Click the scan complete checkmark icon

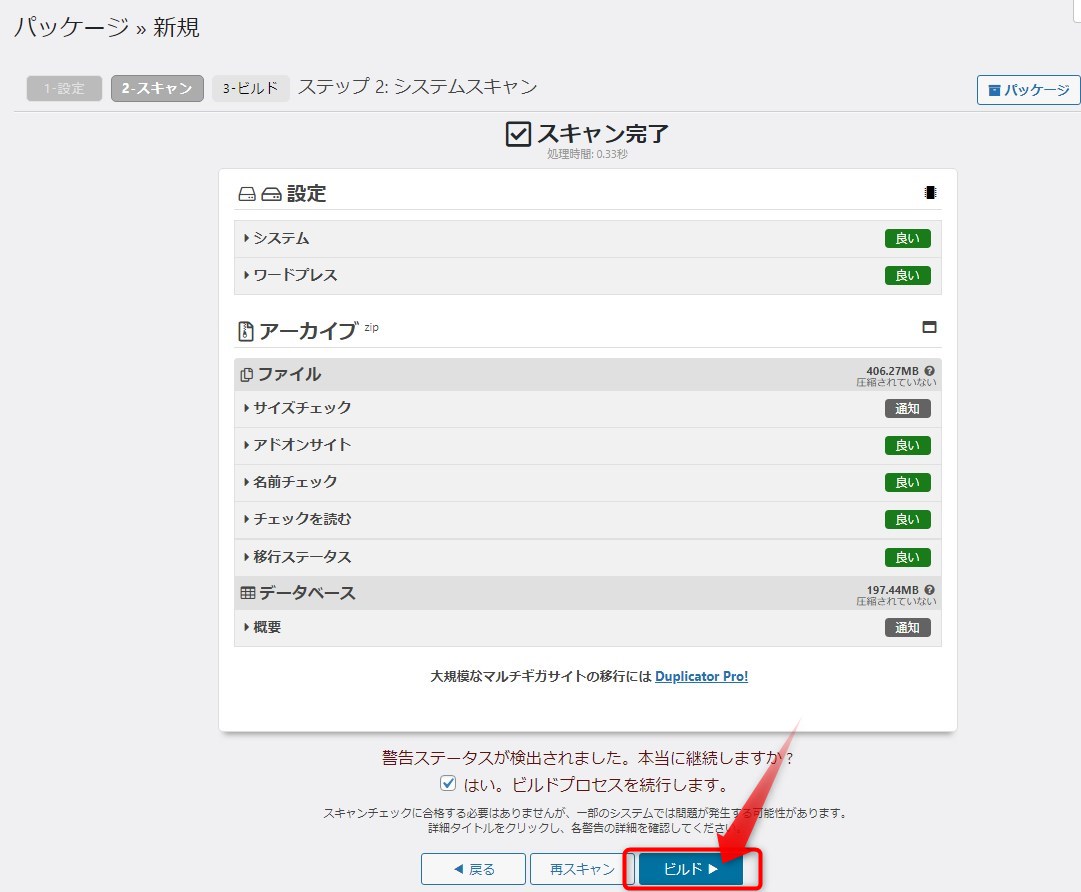[x=518, y=134]
